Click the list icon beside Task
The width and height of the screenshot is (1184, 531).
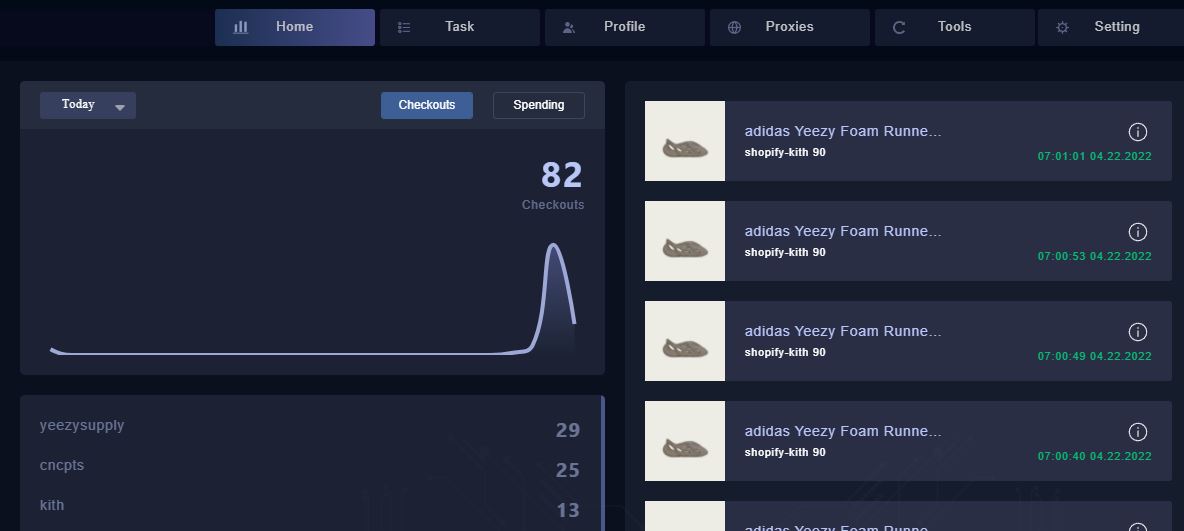click(404, 27)
